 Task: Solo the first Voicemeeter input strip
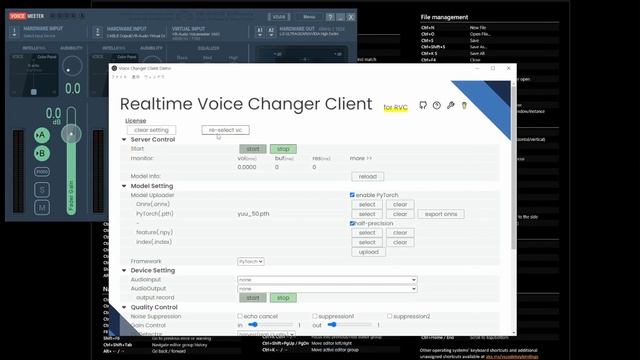tap(42, 190)
